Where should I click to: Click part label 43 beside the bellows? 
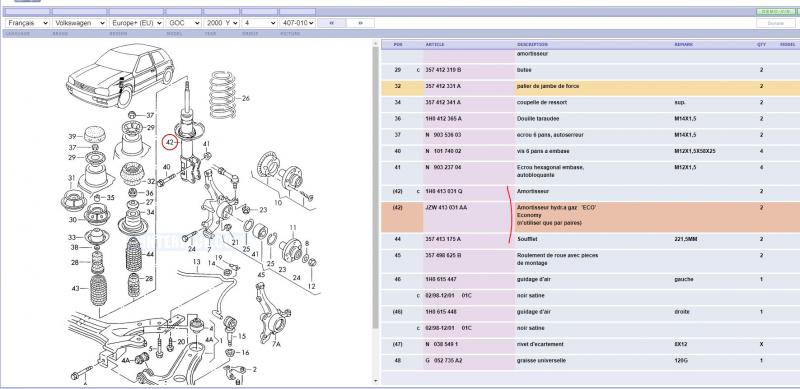(76, 288)
